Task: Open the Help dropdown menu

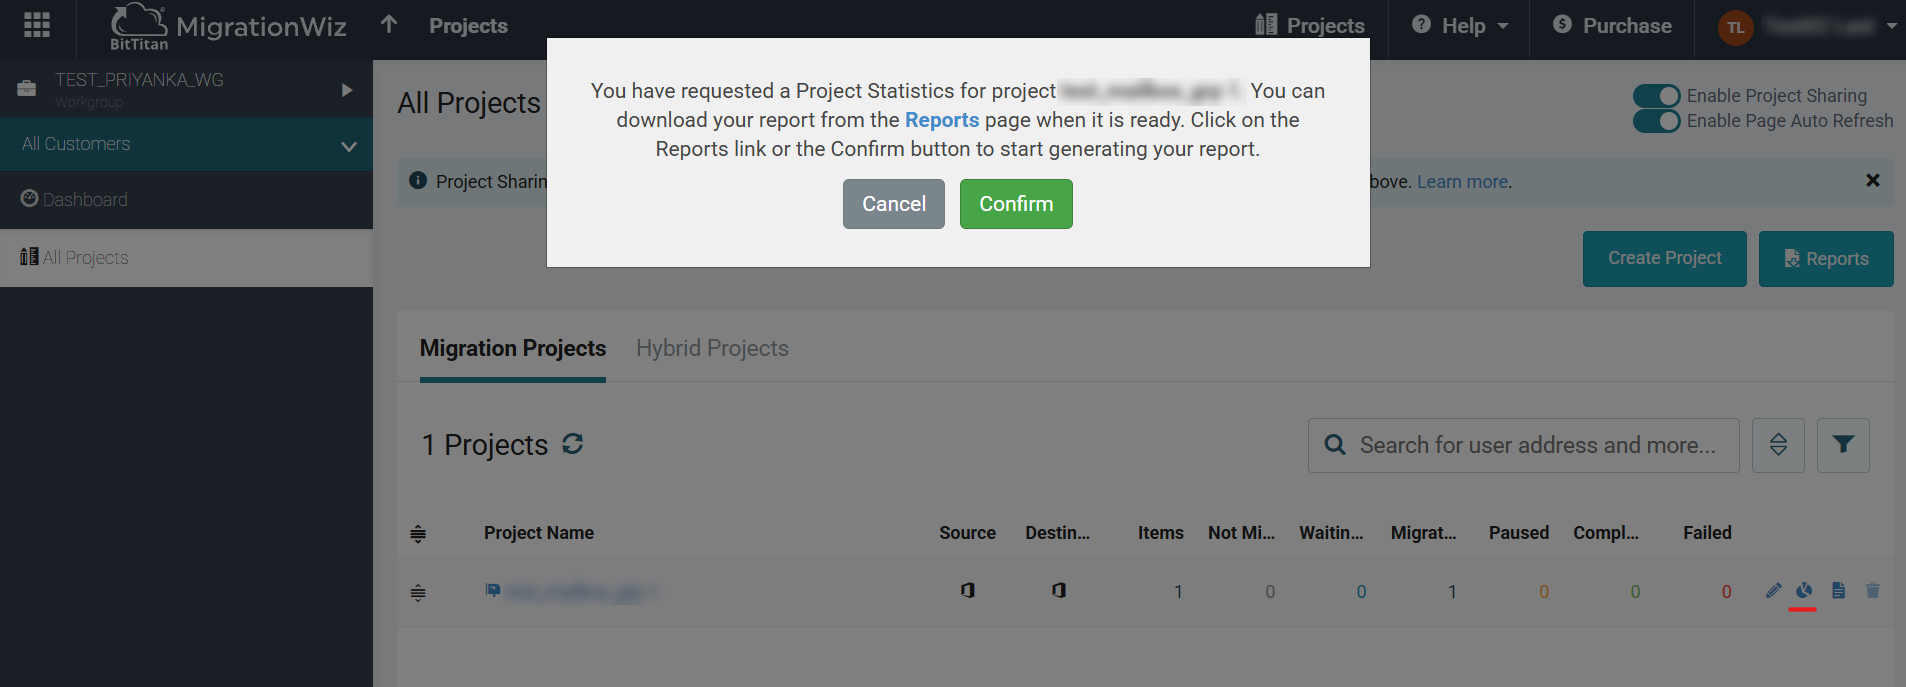Action: [1460, 25]
